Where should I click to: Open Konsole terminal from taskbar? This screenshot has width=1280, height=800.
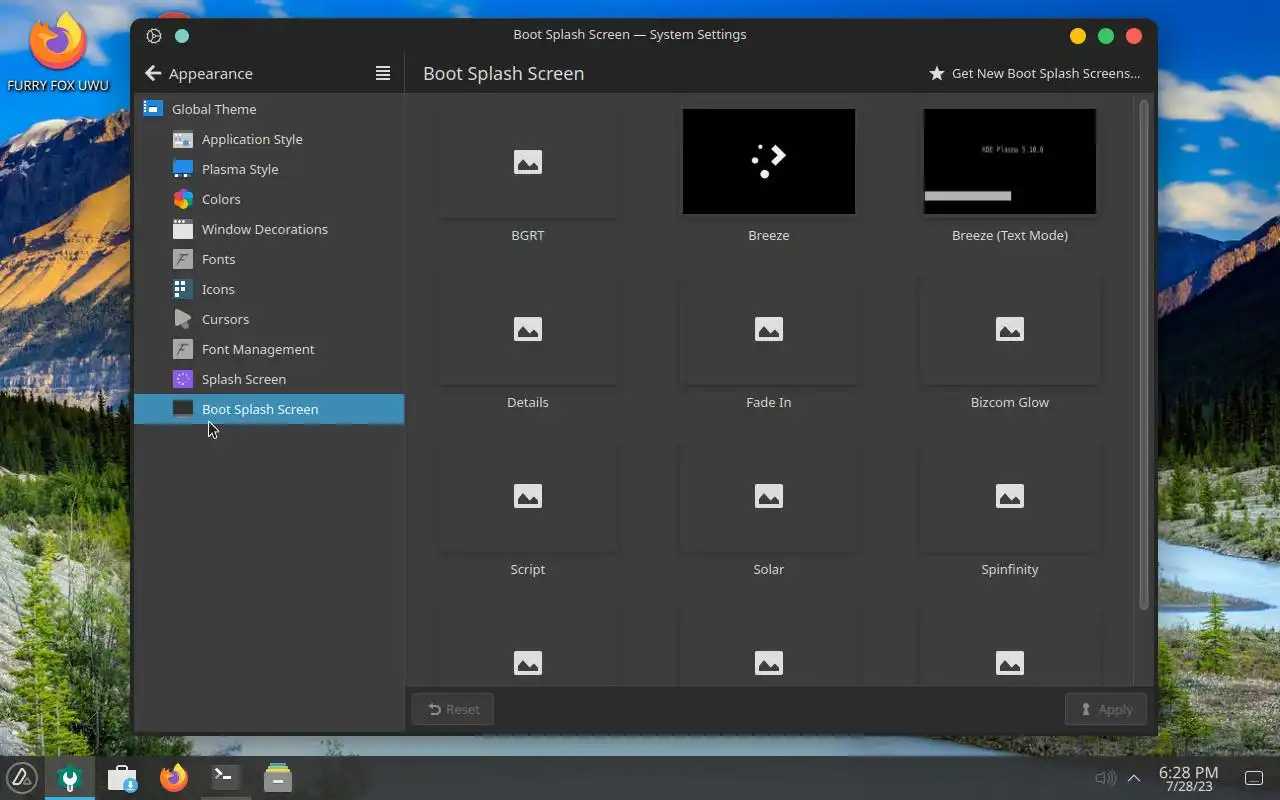[226, 777]
